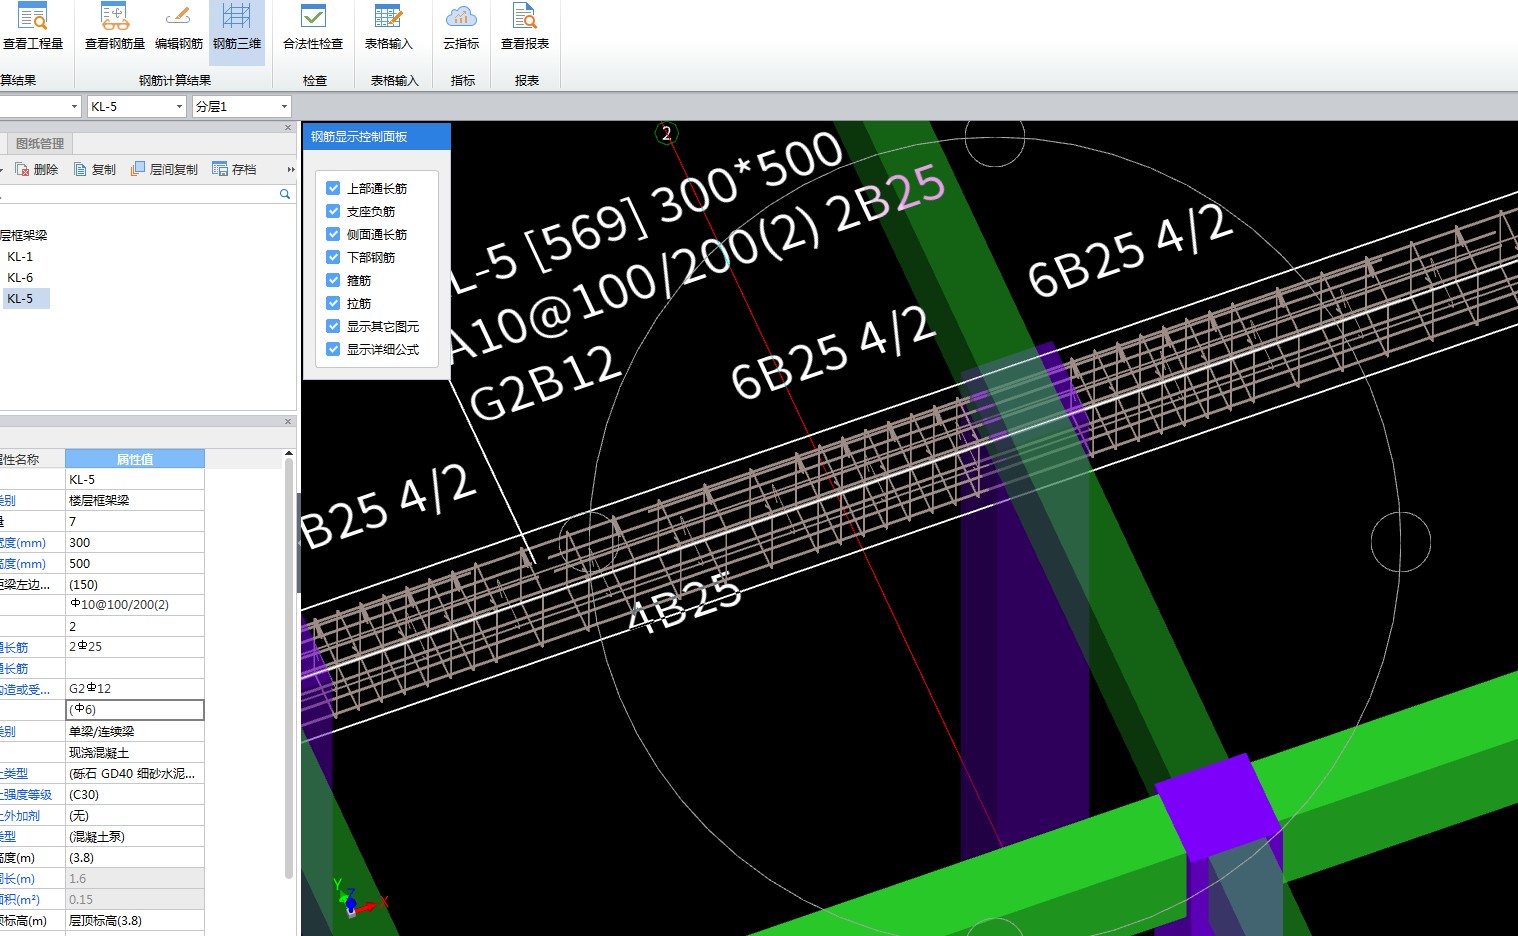Toggle 显示详细公式 checkbox
1518x936 pixels.
pyautogui.click(x=333, y=349)
